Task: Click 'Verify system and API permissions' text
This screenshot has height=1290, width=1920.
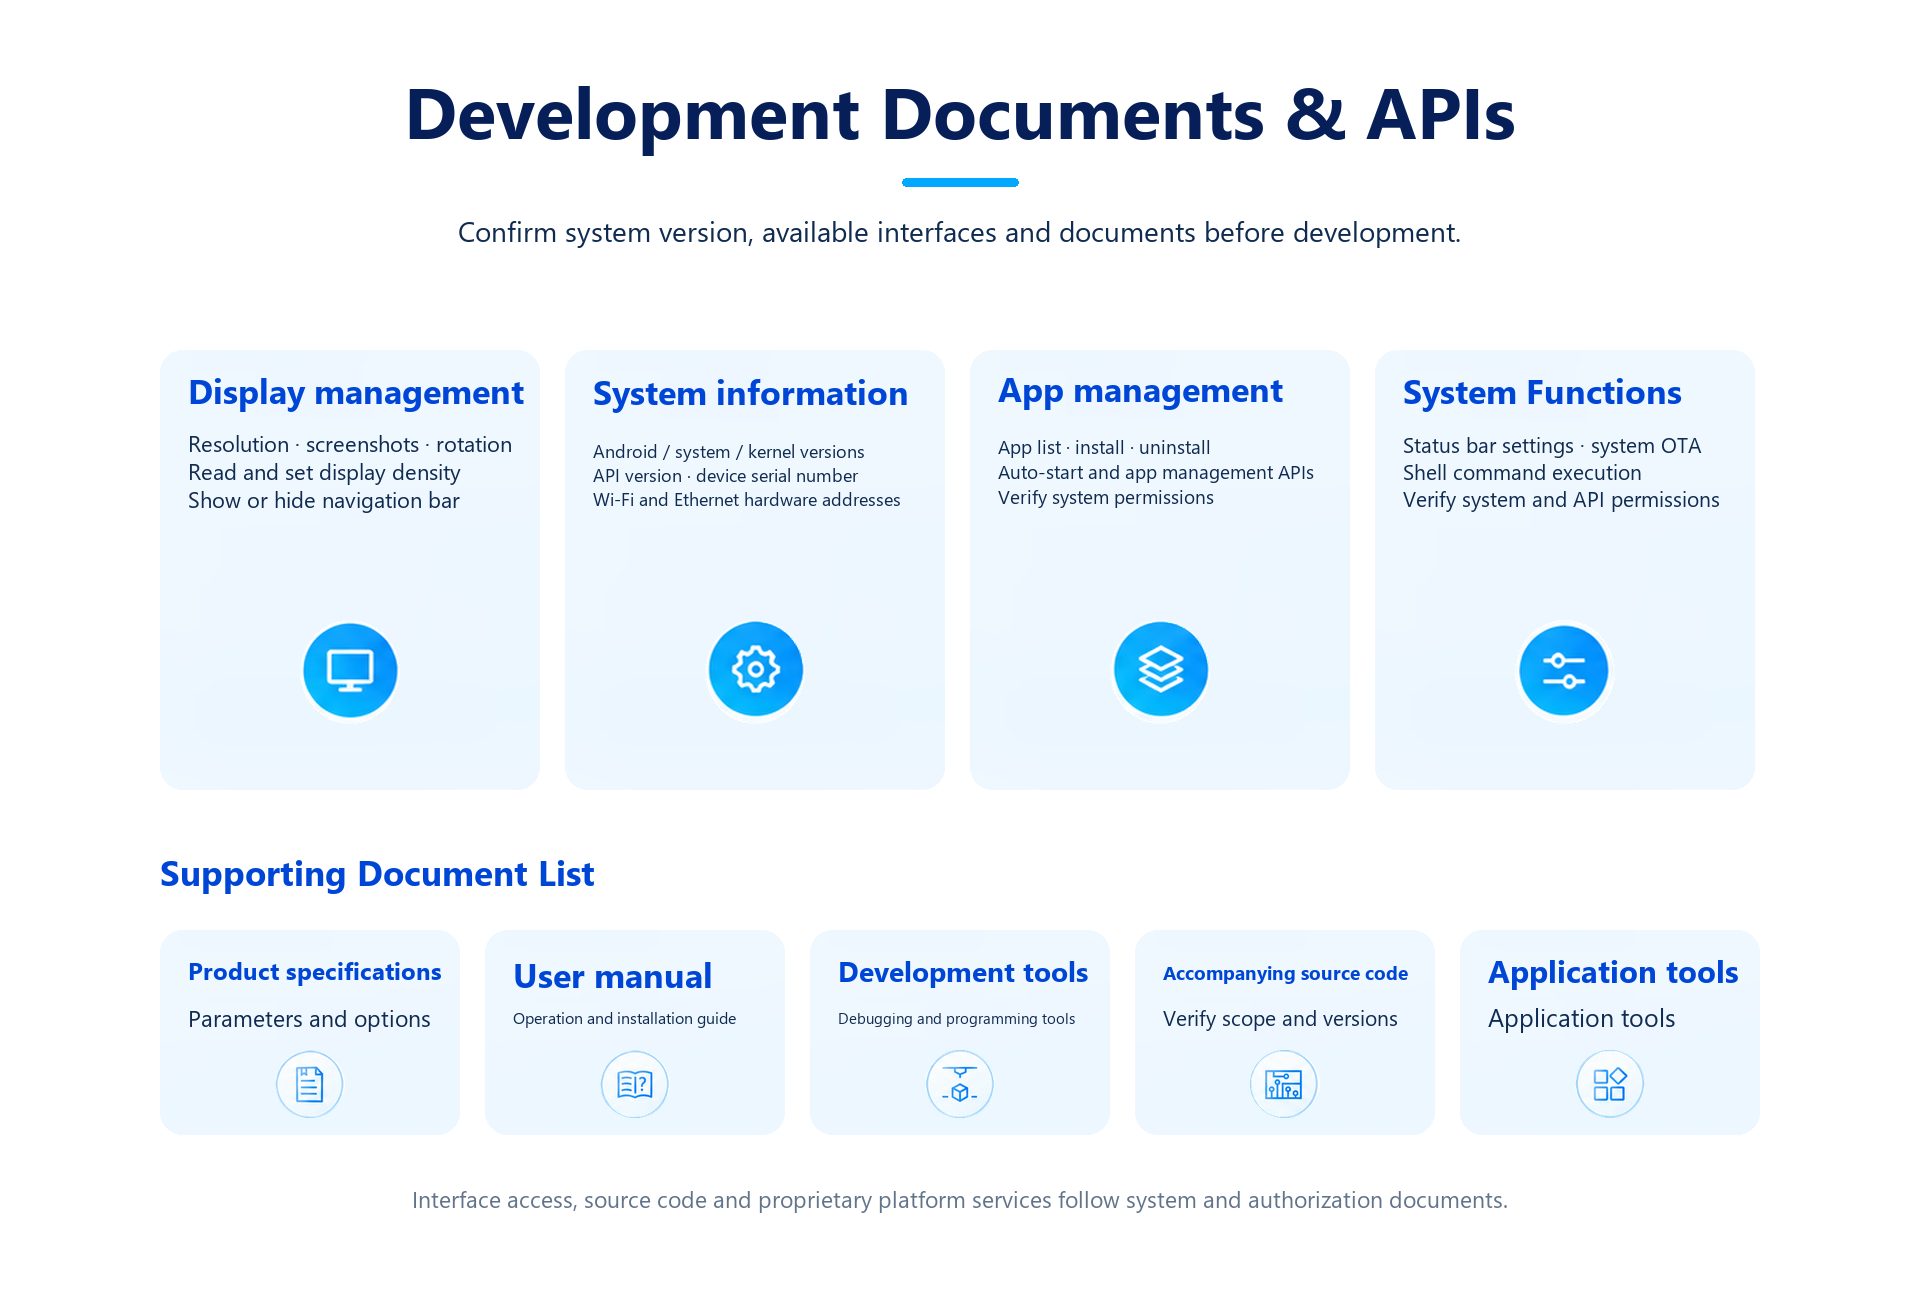Action: click(1561, 499)
